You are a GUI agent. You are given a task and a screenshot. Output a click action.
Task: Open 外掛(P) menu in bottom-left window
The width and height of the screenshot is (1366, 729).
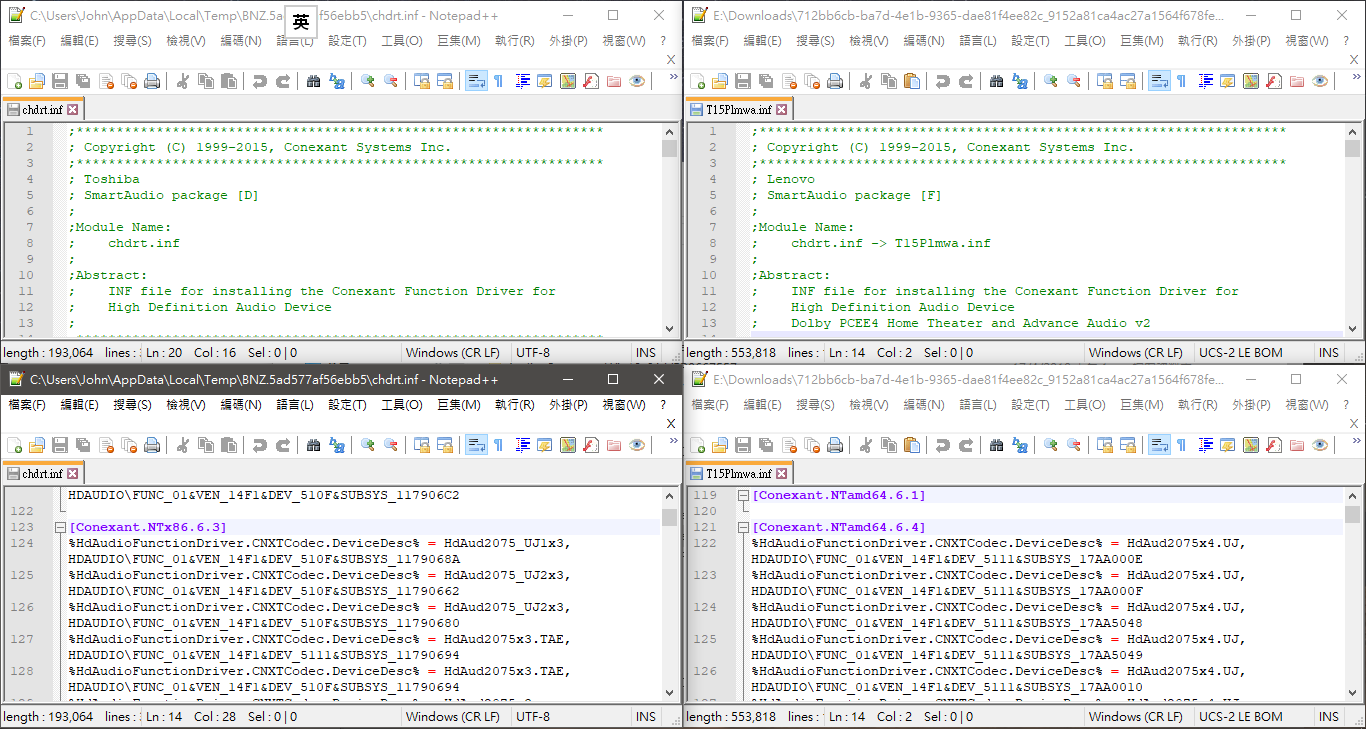click(568, 405)
